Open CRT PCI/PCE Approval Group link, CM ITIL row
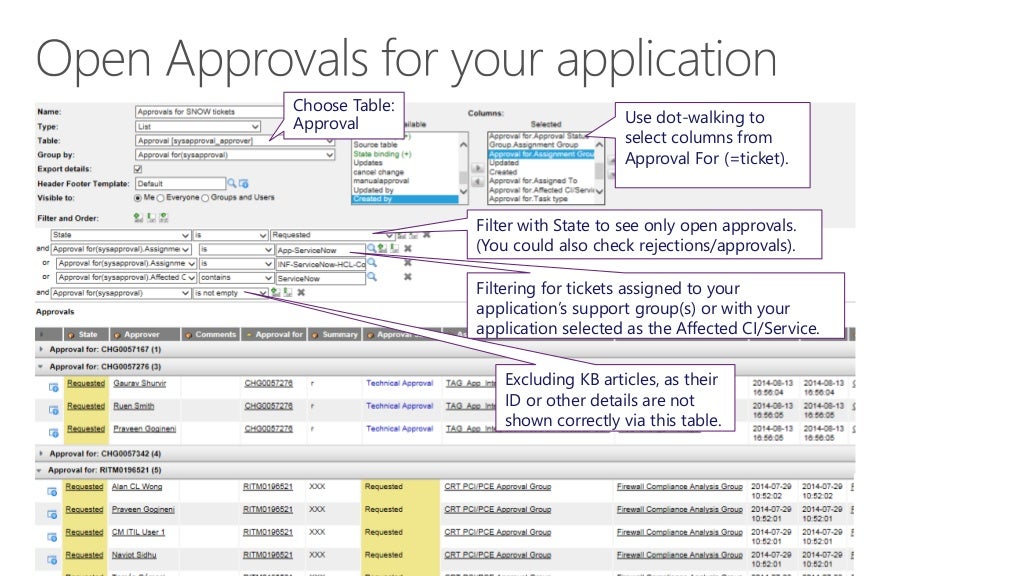 click(498, 532)
